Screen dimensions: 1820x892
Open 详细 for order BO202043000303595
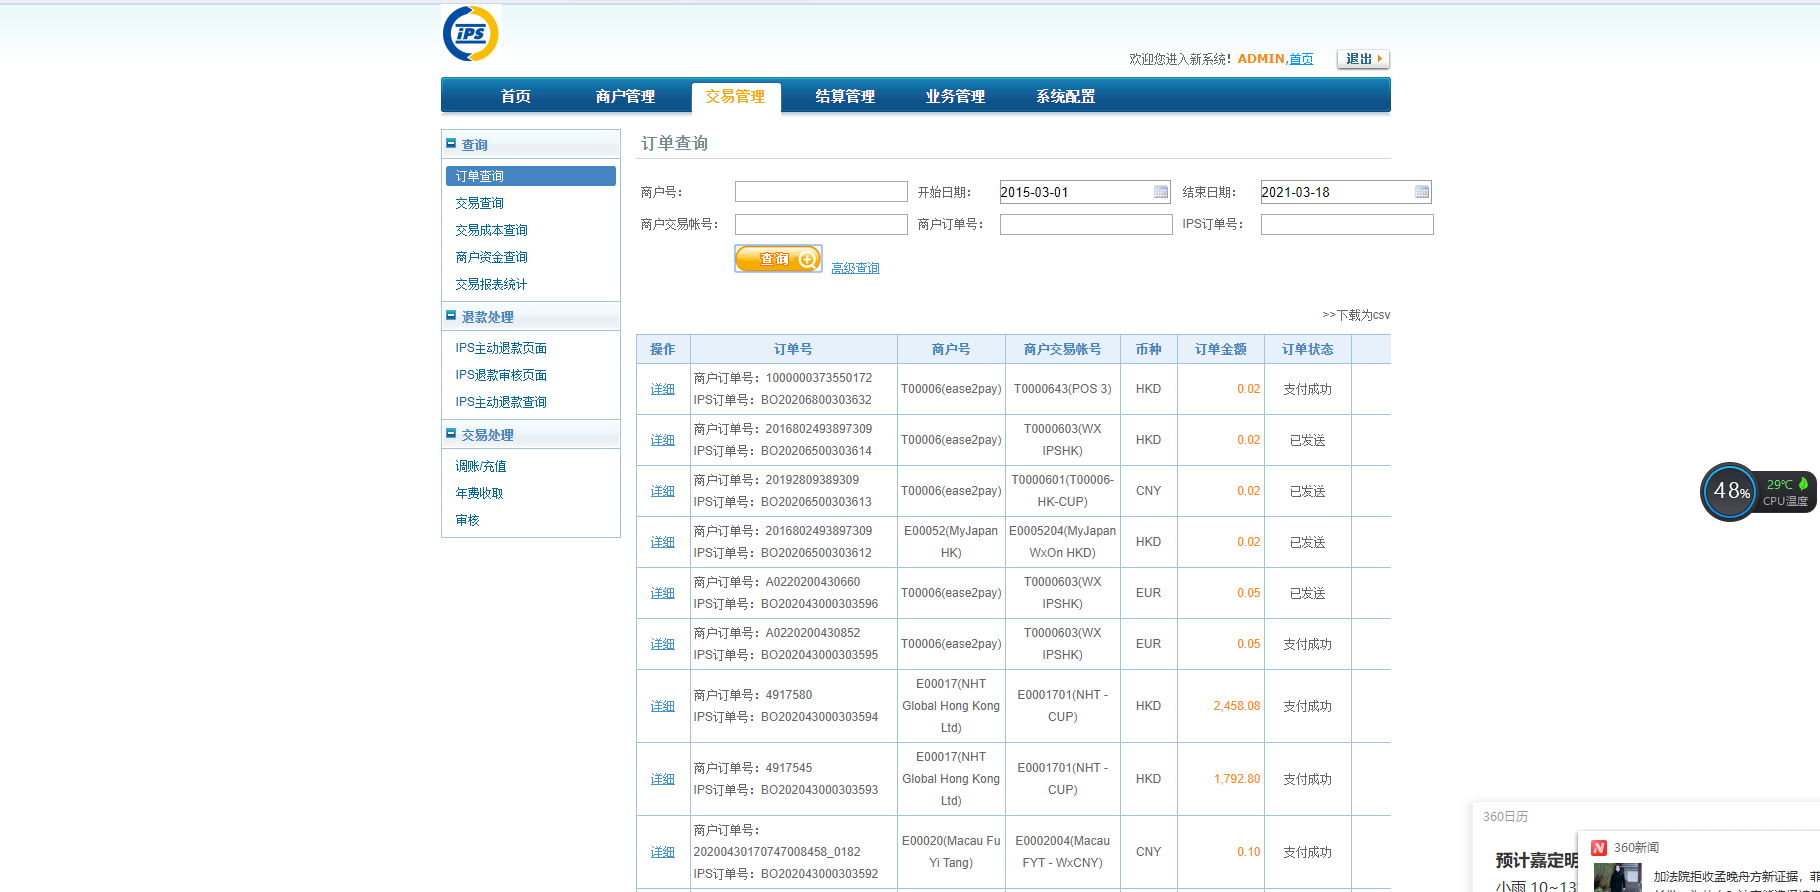663,644
